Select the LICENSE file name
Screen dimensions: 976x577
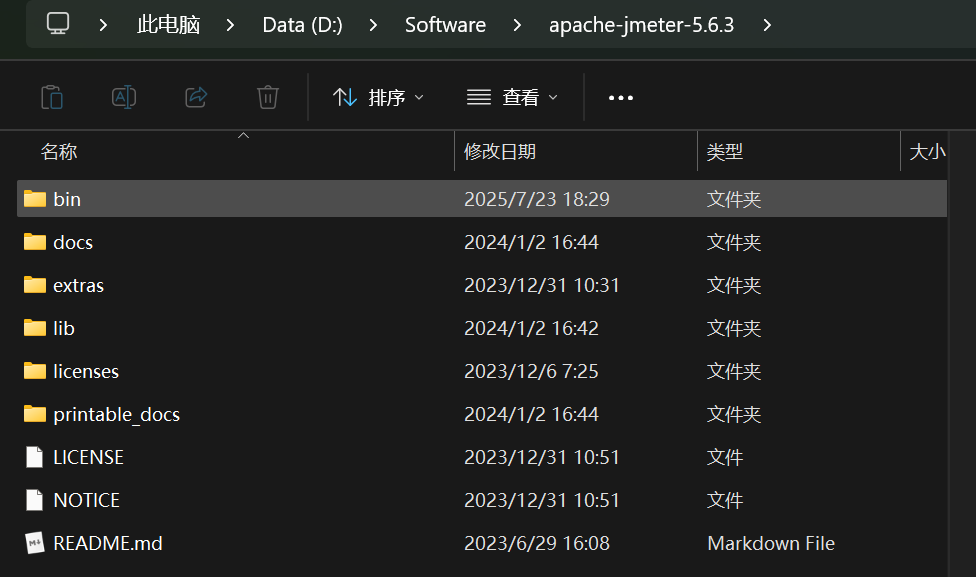tap(88, 457)
